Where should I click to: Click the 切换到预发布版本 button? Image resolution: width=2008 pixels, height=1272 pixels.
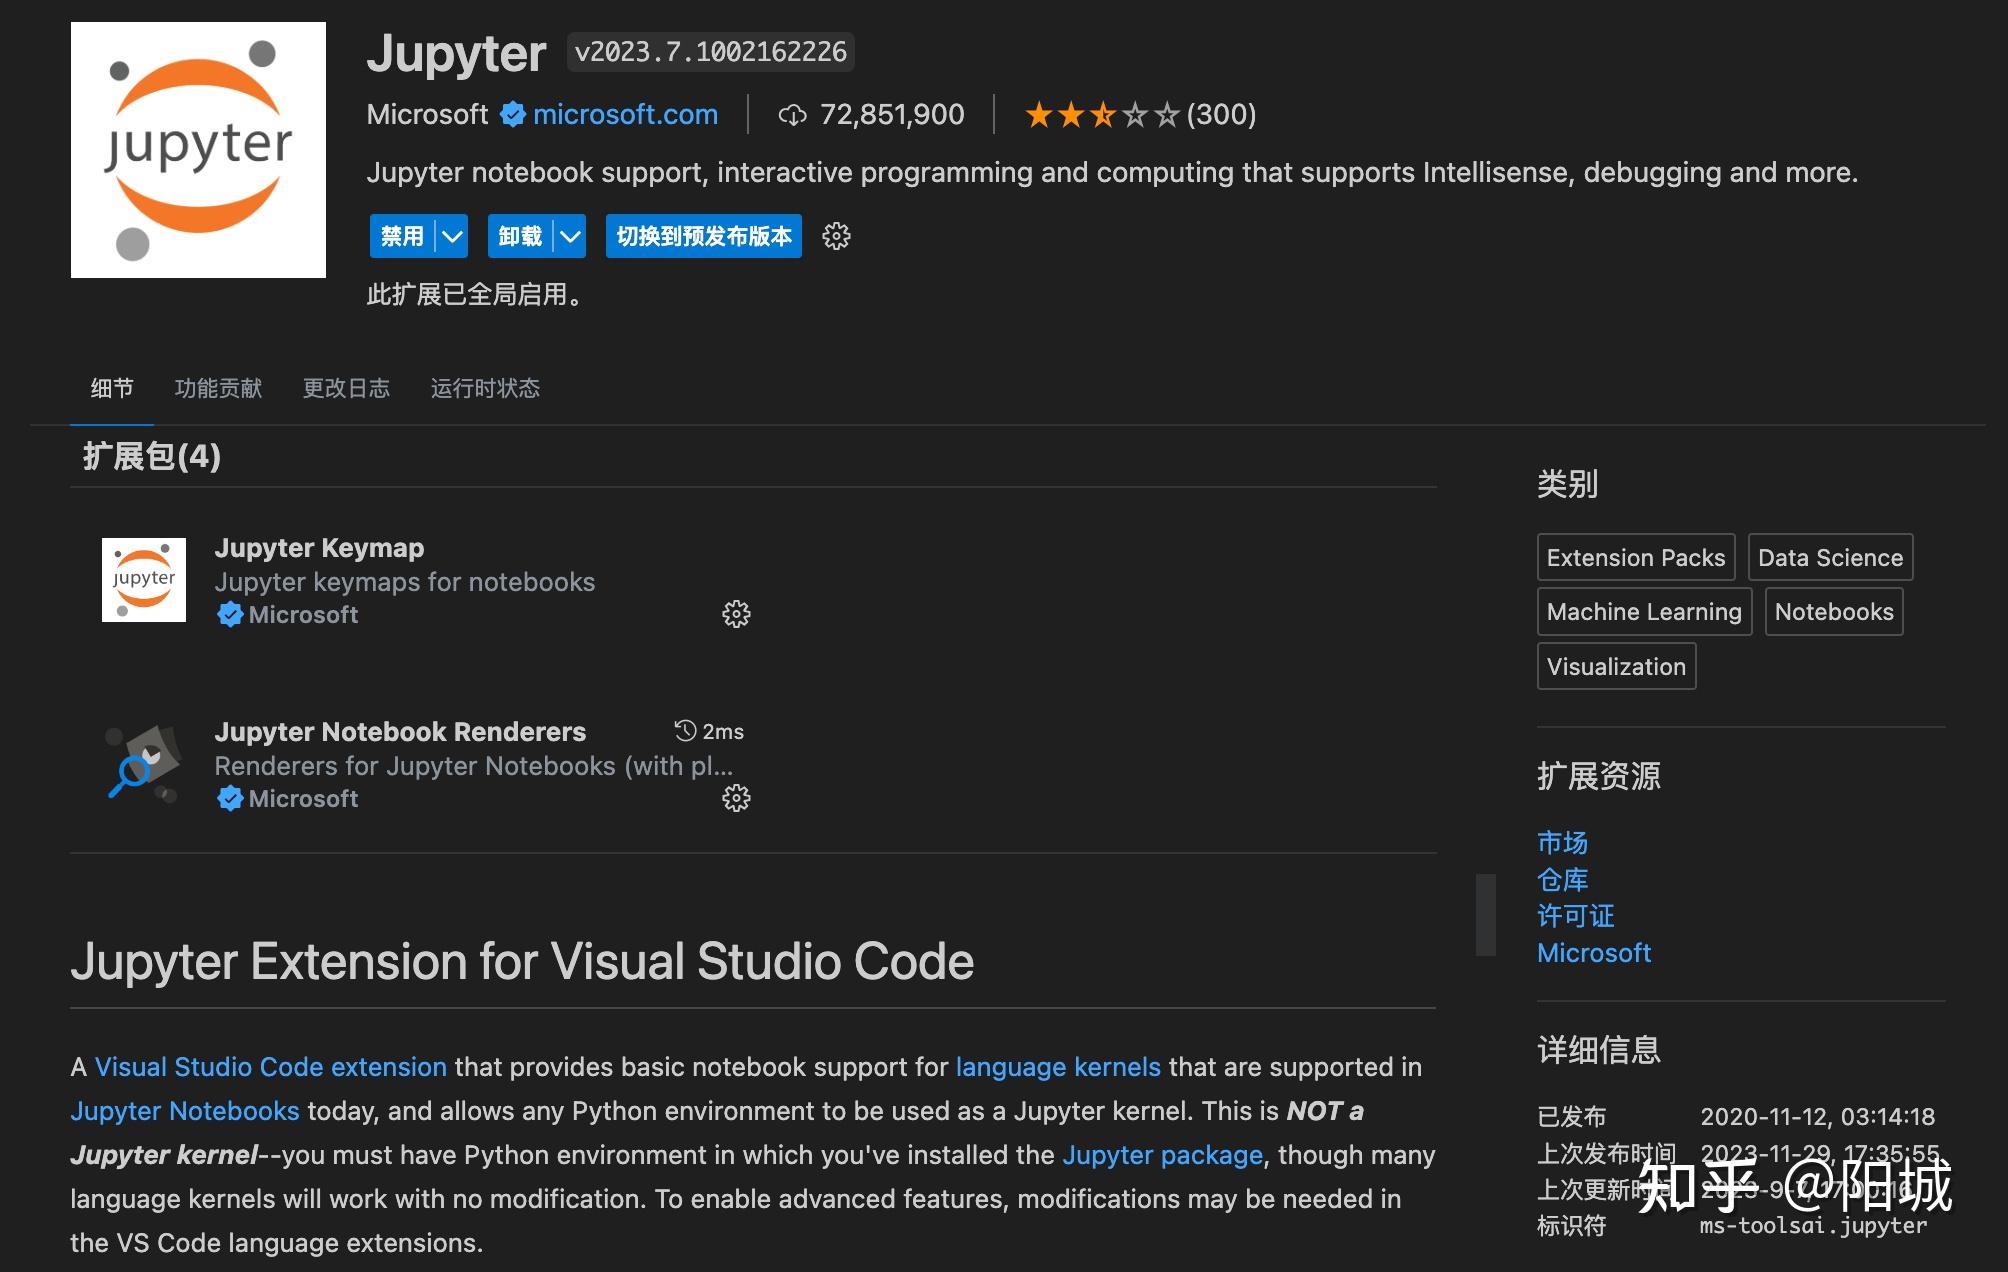coord(702,236)
